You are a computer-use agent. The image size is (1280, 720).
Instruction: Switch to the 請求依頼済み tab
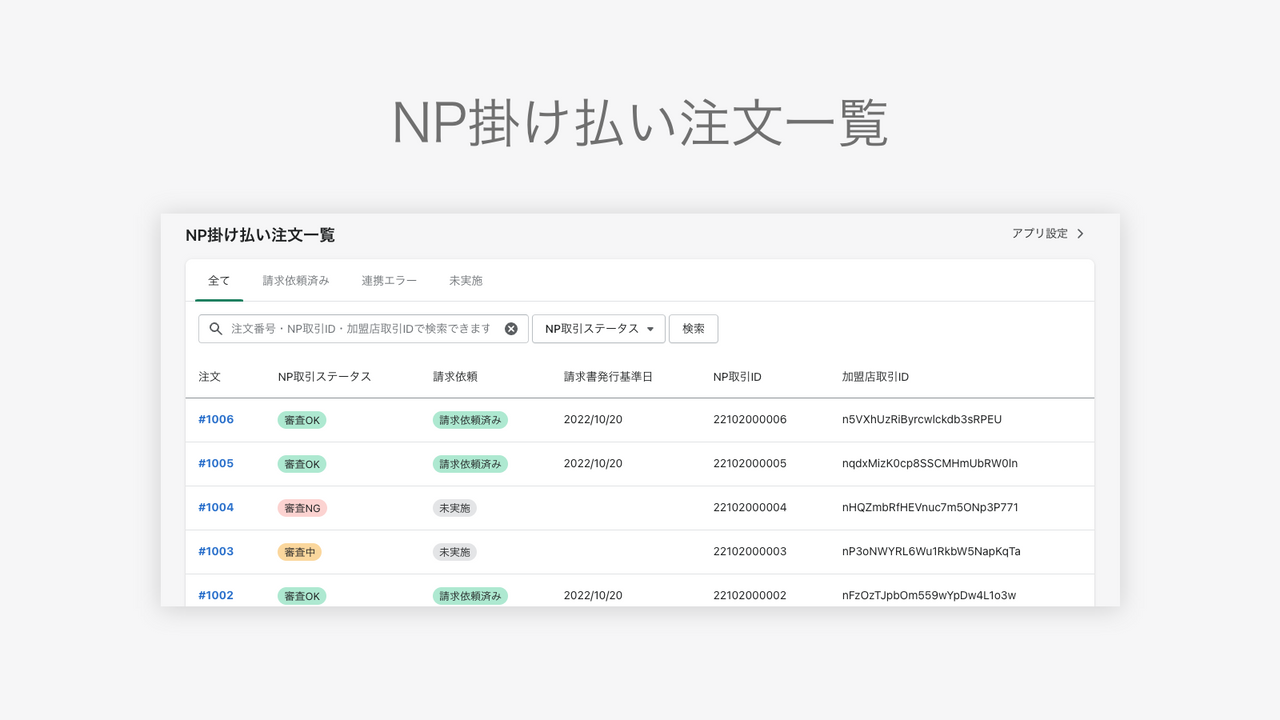296,281
